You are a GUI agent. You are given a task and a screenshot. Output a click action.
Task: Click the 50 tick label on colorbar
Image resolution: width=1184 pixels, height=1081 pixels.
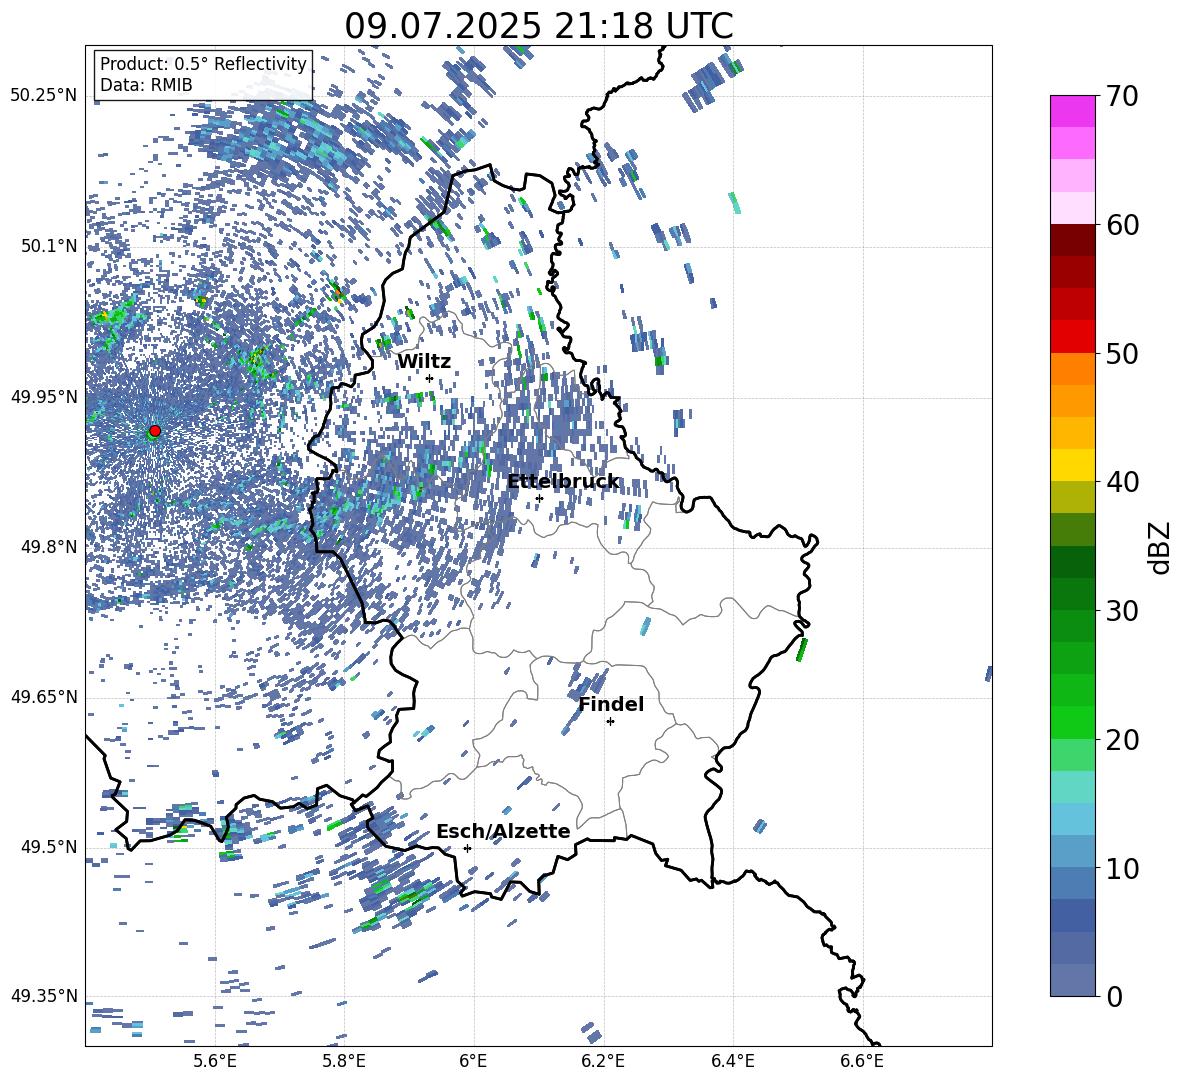coord(1123,354)
